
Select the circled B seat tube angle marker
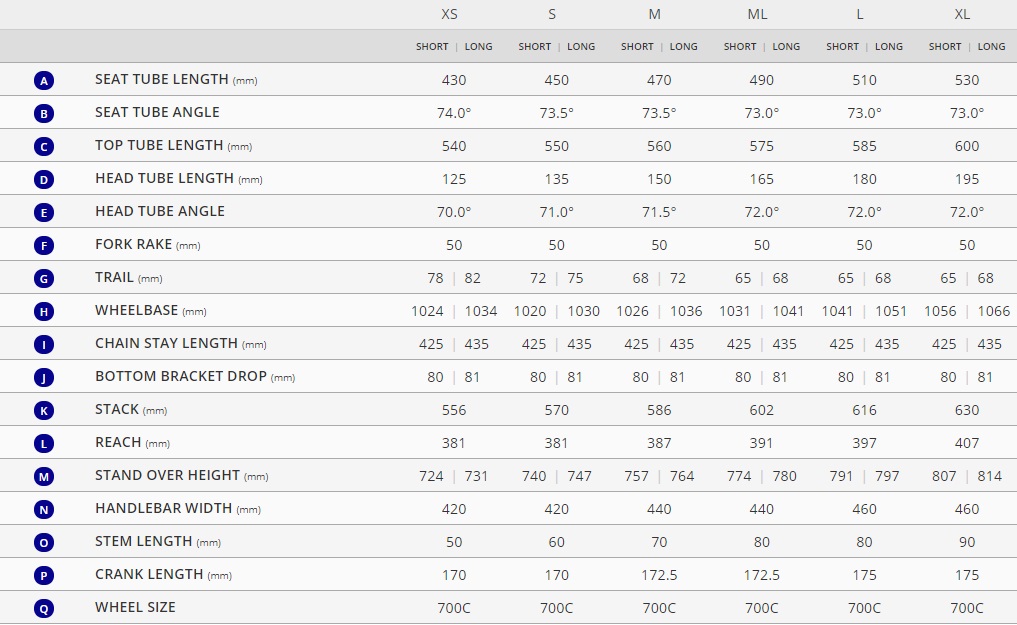click(x=44, y=113)
